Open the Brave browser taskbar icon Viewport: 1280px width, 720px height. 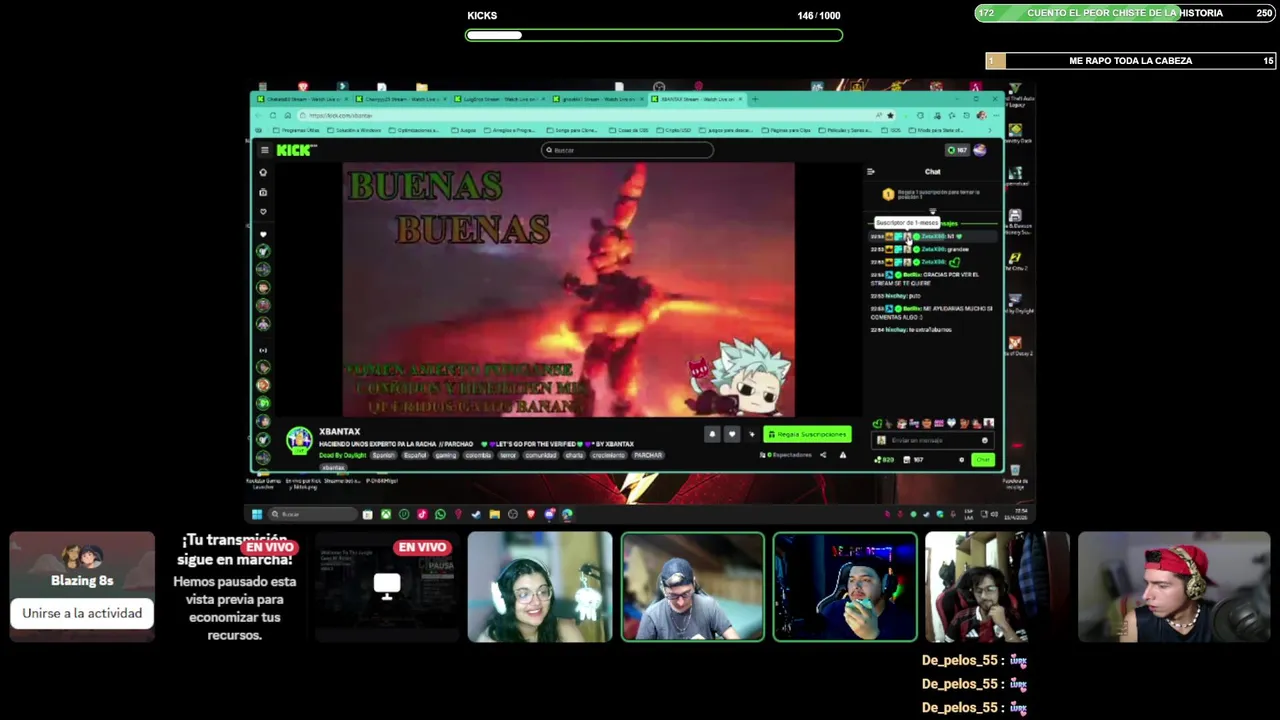point(531,514)
